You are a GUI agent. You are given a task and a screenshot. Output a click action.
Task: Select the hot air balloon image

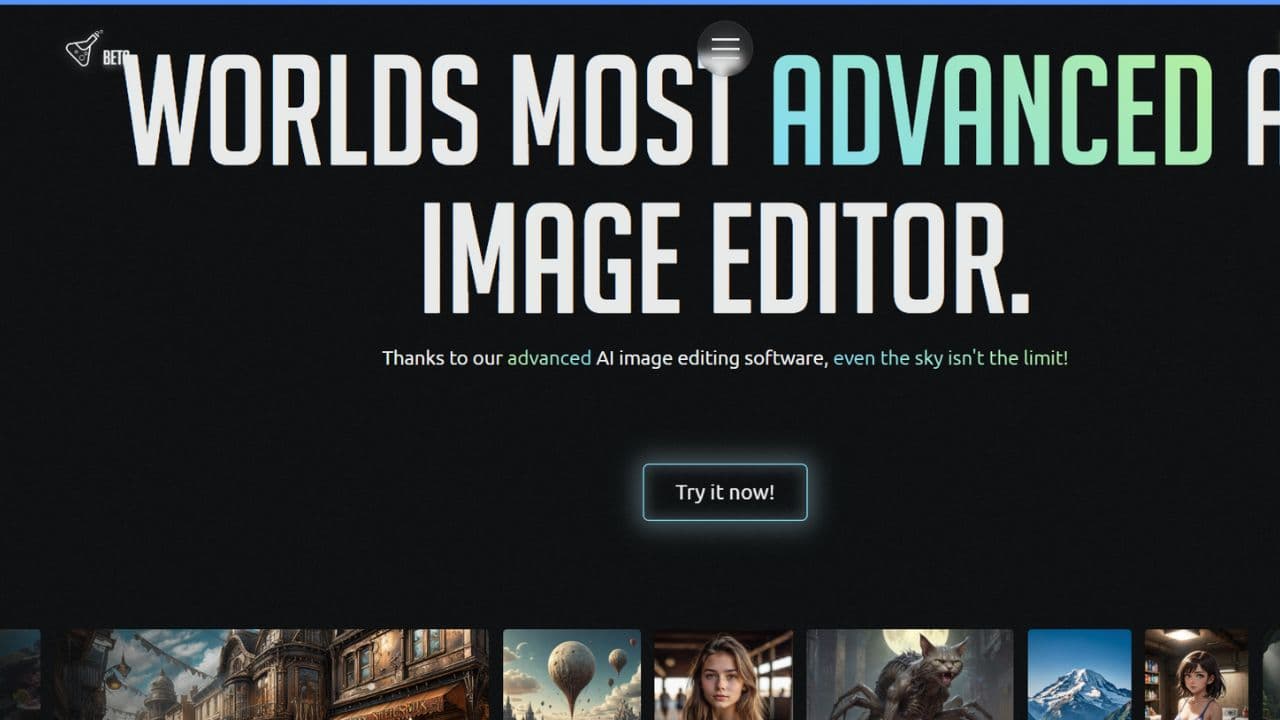[572, 674]
